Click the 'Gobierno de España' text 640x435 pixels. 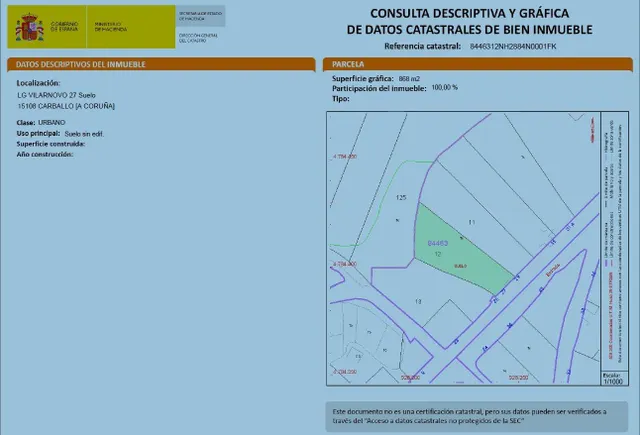(x=64, y=27)
